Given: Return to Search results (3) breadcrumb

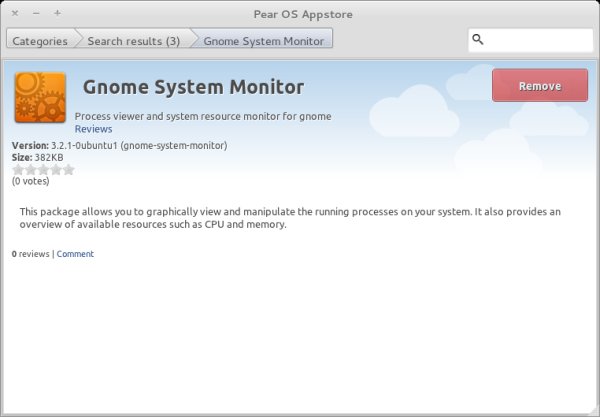Looking at the screenshot, I should pos(134,41).
